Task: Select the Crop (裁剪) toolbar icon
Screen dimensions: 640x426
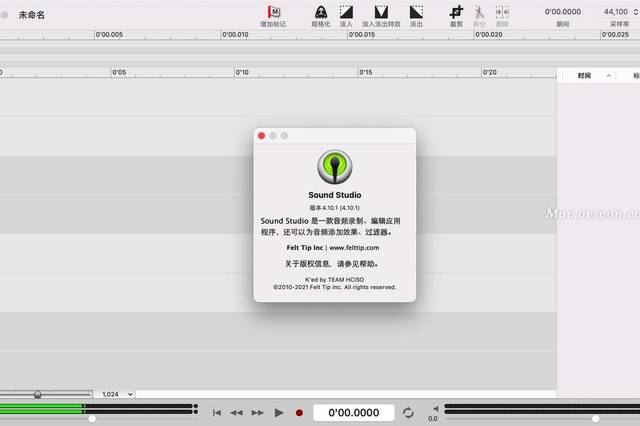Action: [x=456, y=12]
